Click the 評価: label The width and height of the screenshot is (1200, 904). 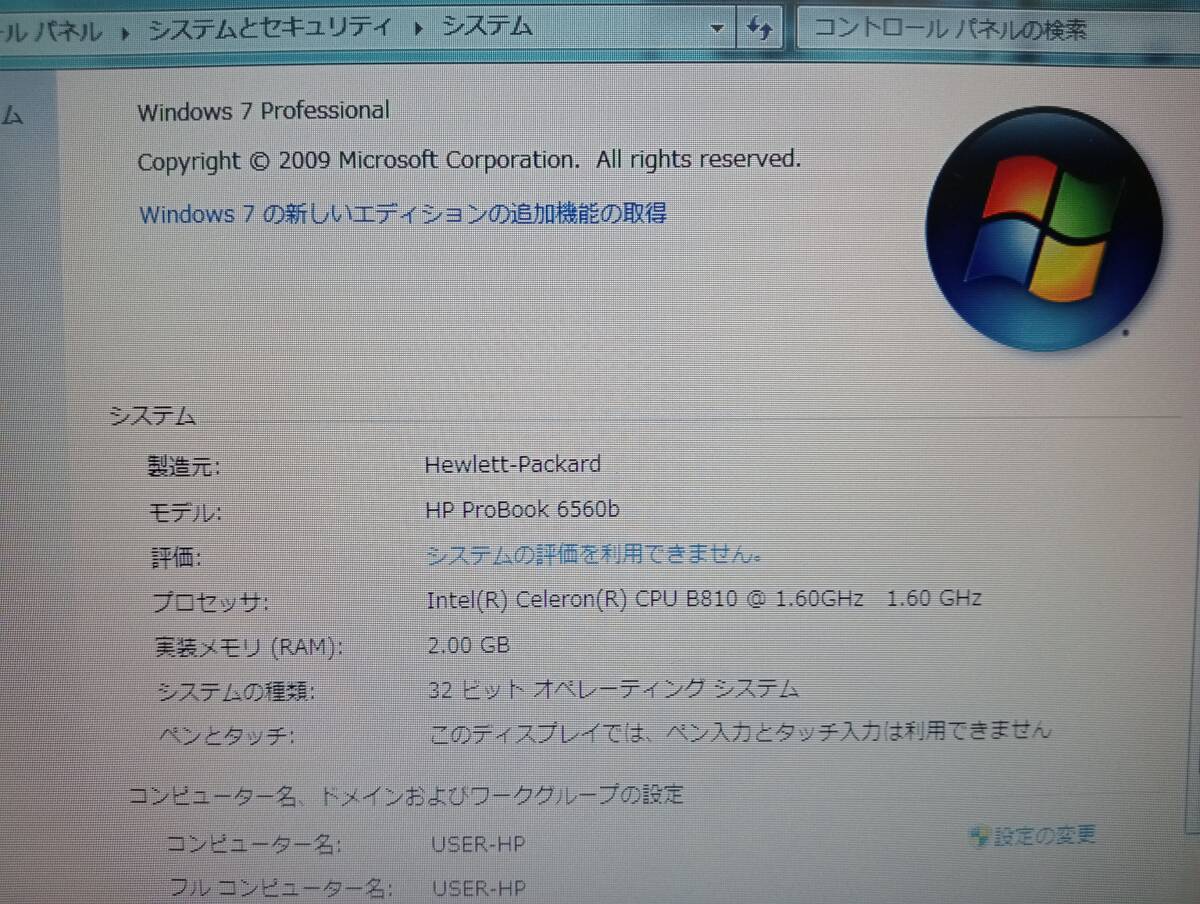176,558
